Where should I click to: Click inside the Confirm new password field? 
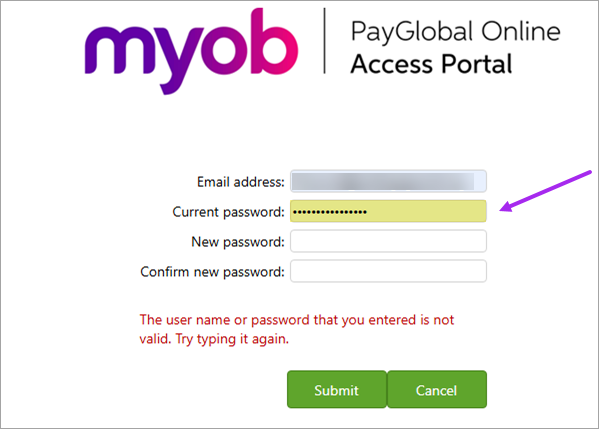388,271
